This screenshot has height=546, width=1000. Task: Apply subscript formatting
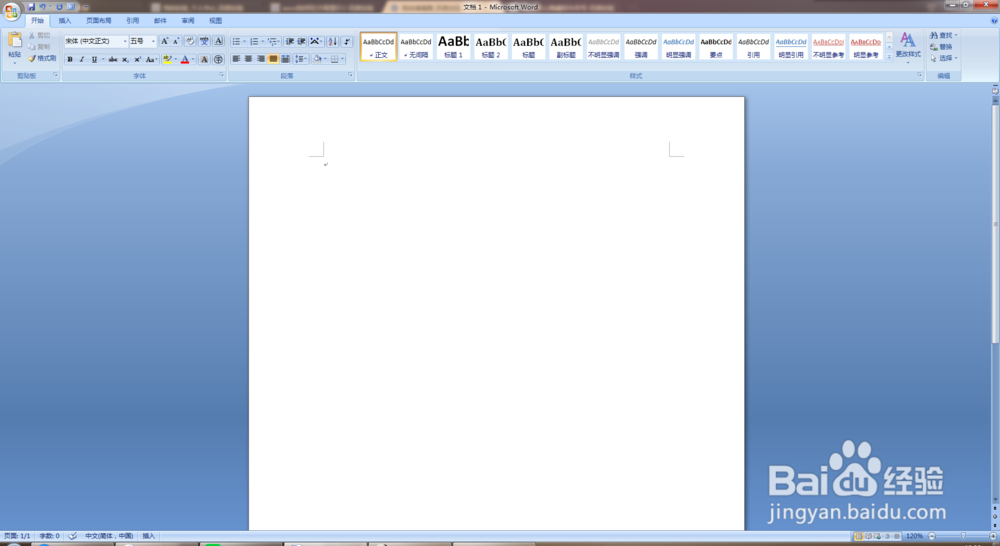coord(125,59)
